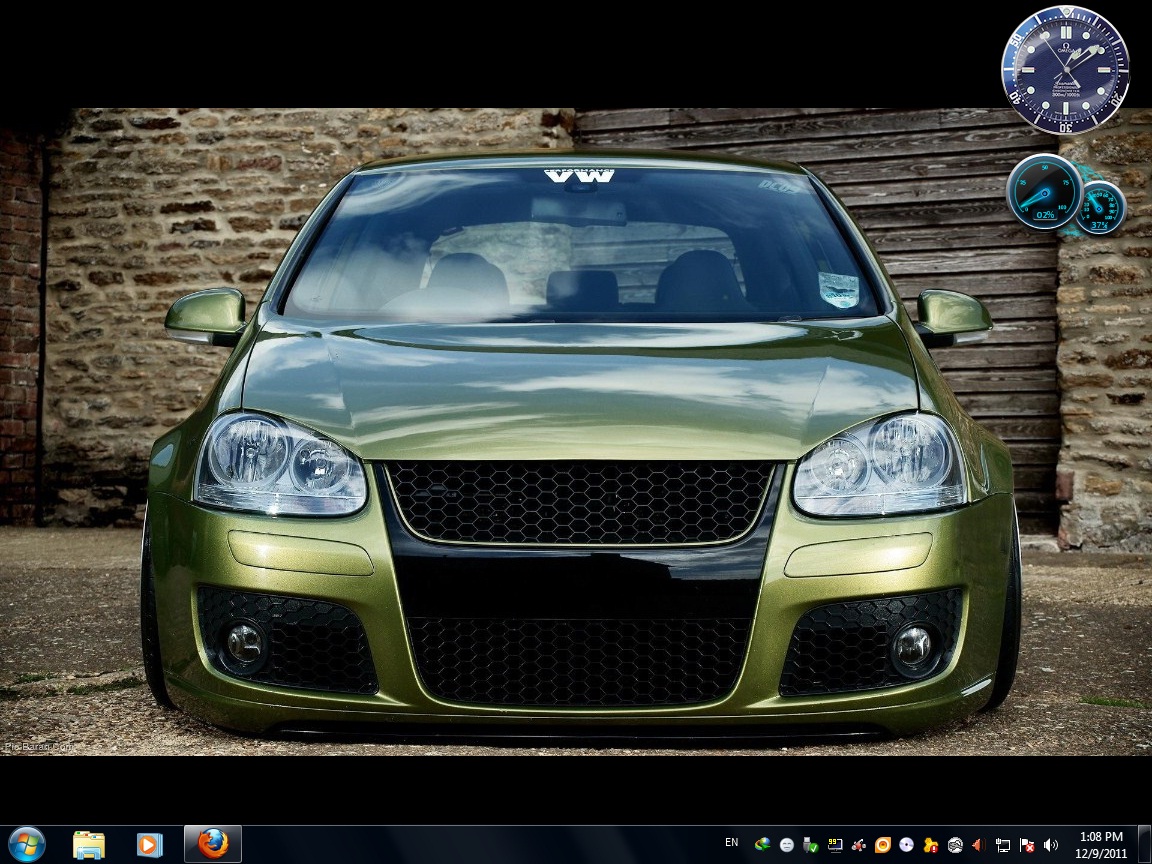Open the Windows Start menu
The image size is (1152, 864).
(x=27, y=844)
